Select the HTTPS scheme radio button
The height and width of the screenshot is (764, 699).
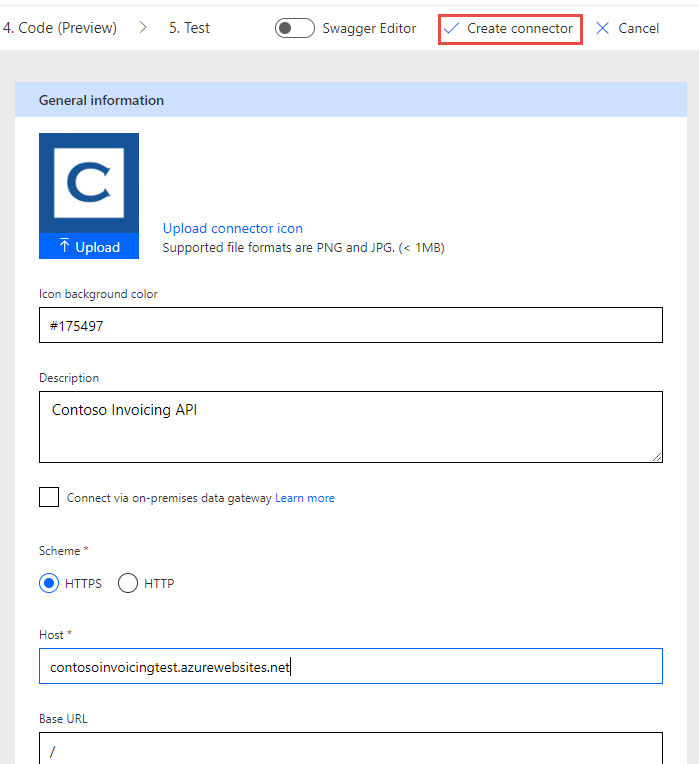(49, 583)
